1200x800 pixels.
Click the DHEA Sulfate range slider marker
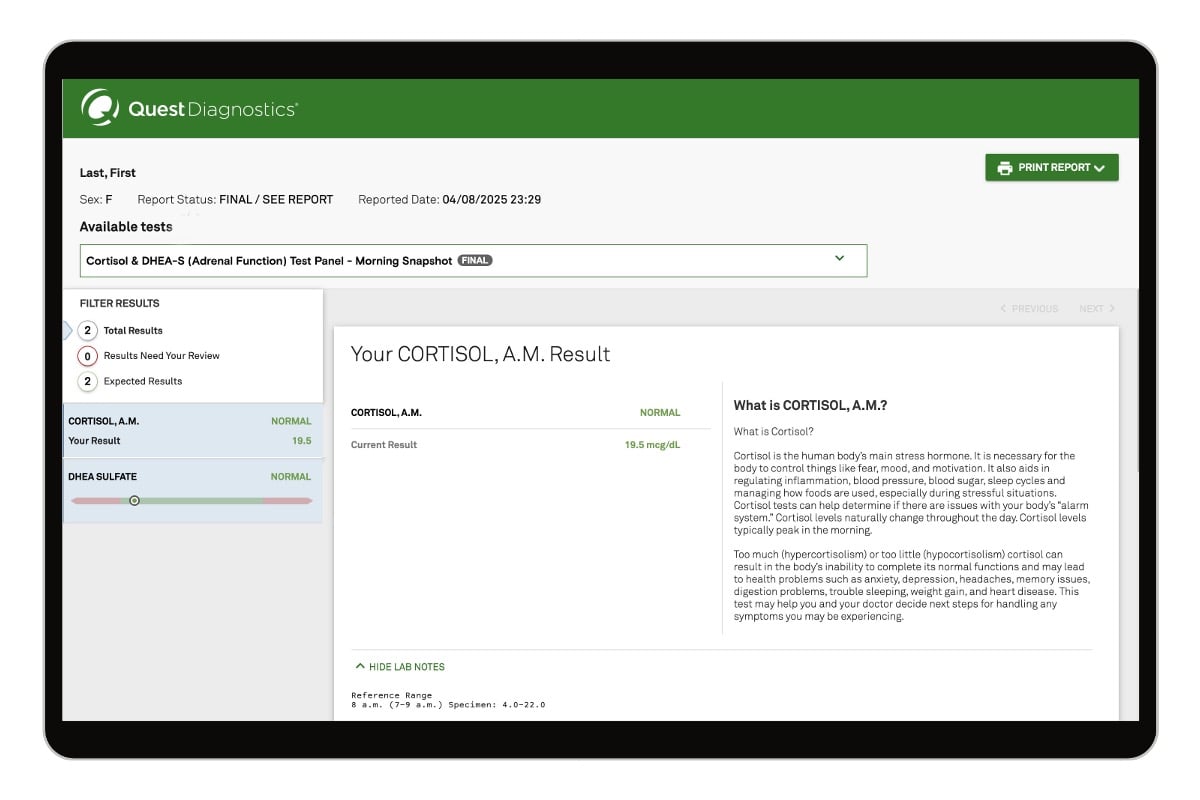pyautogui.click(x=135, y=501)
